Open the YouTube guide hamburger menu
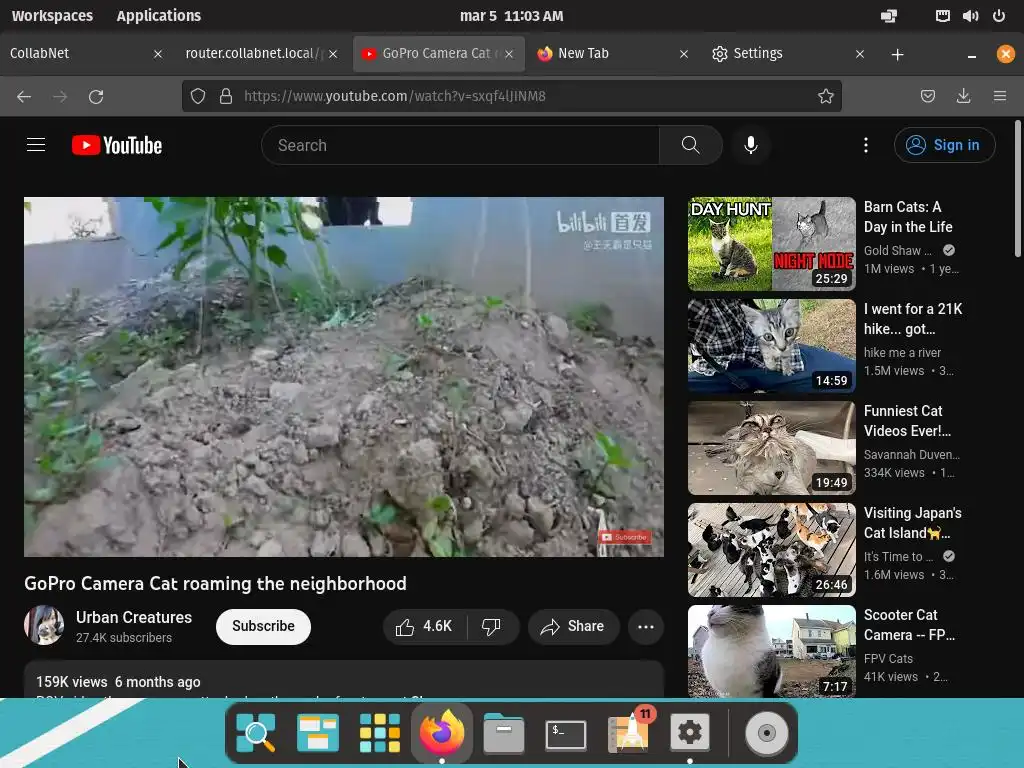 [x=36, y=145]
